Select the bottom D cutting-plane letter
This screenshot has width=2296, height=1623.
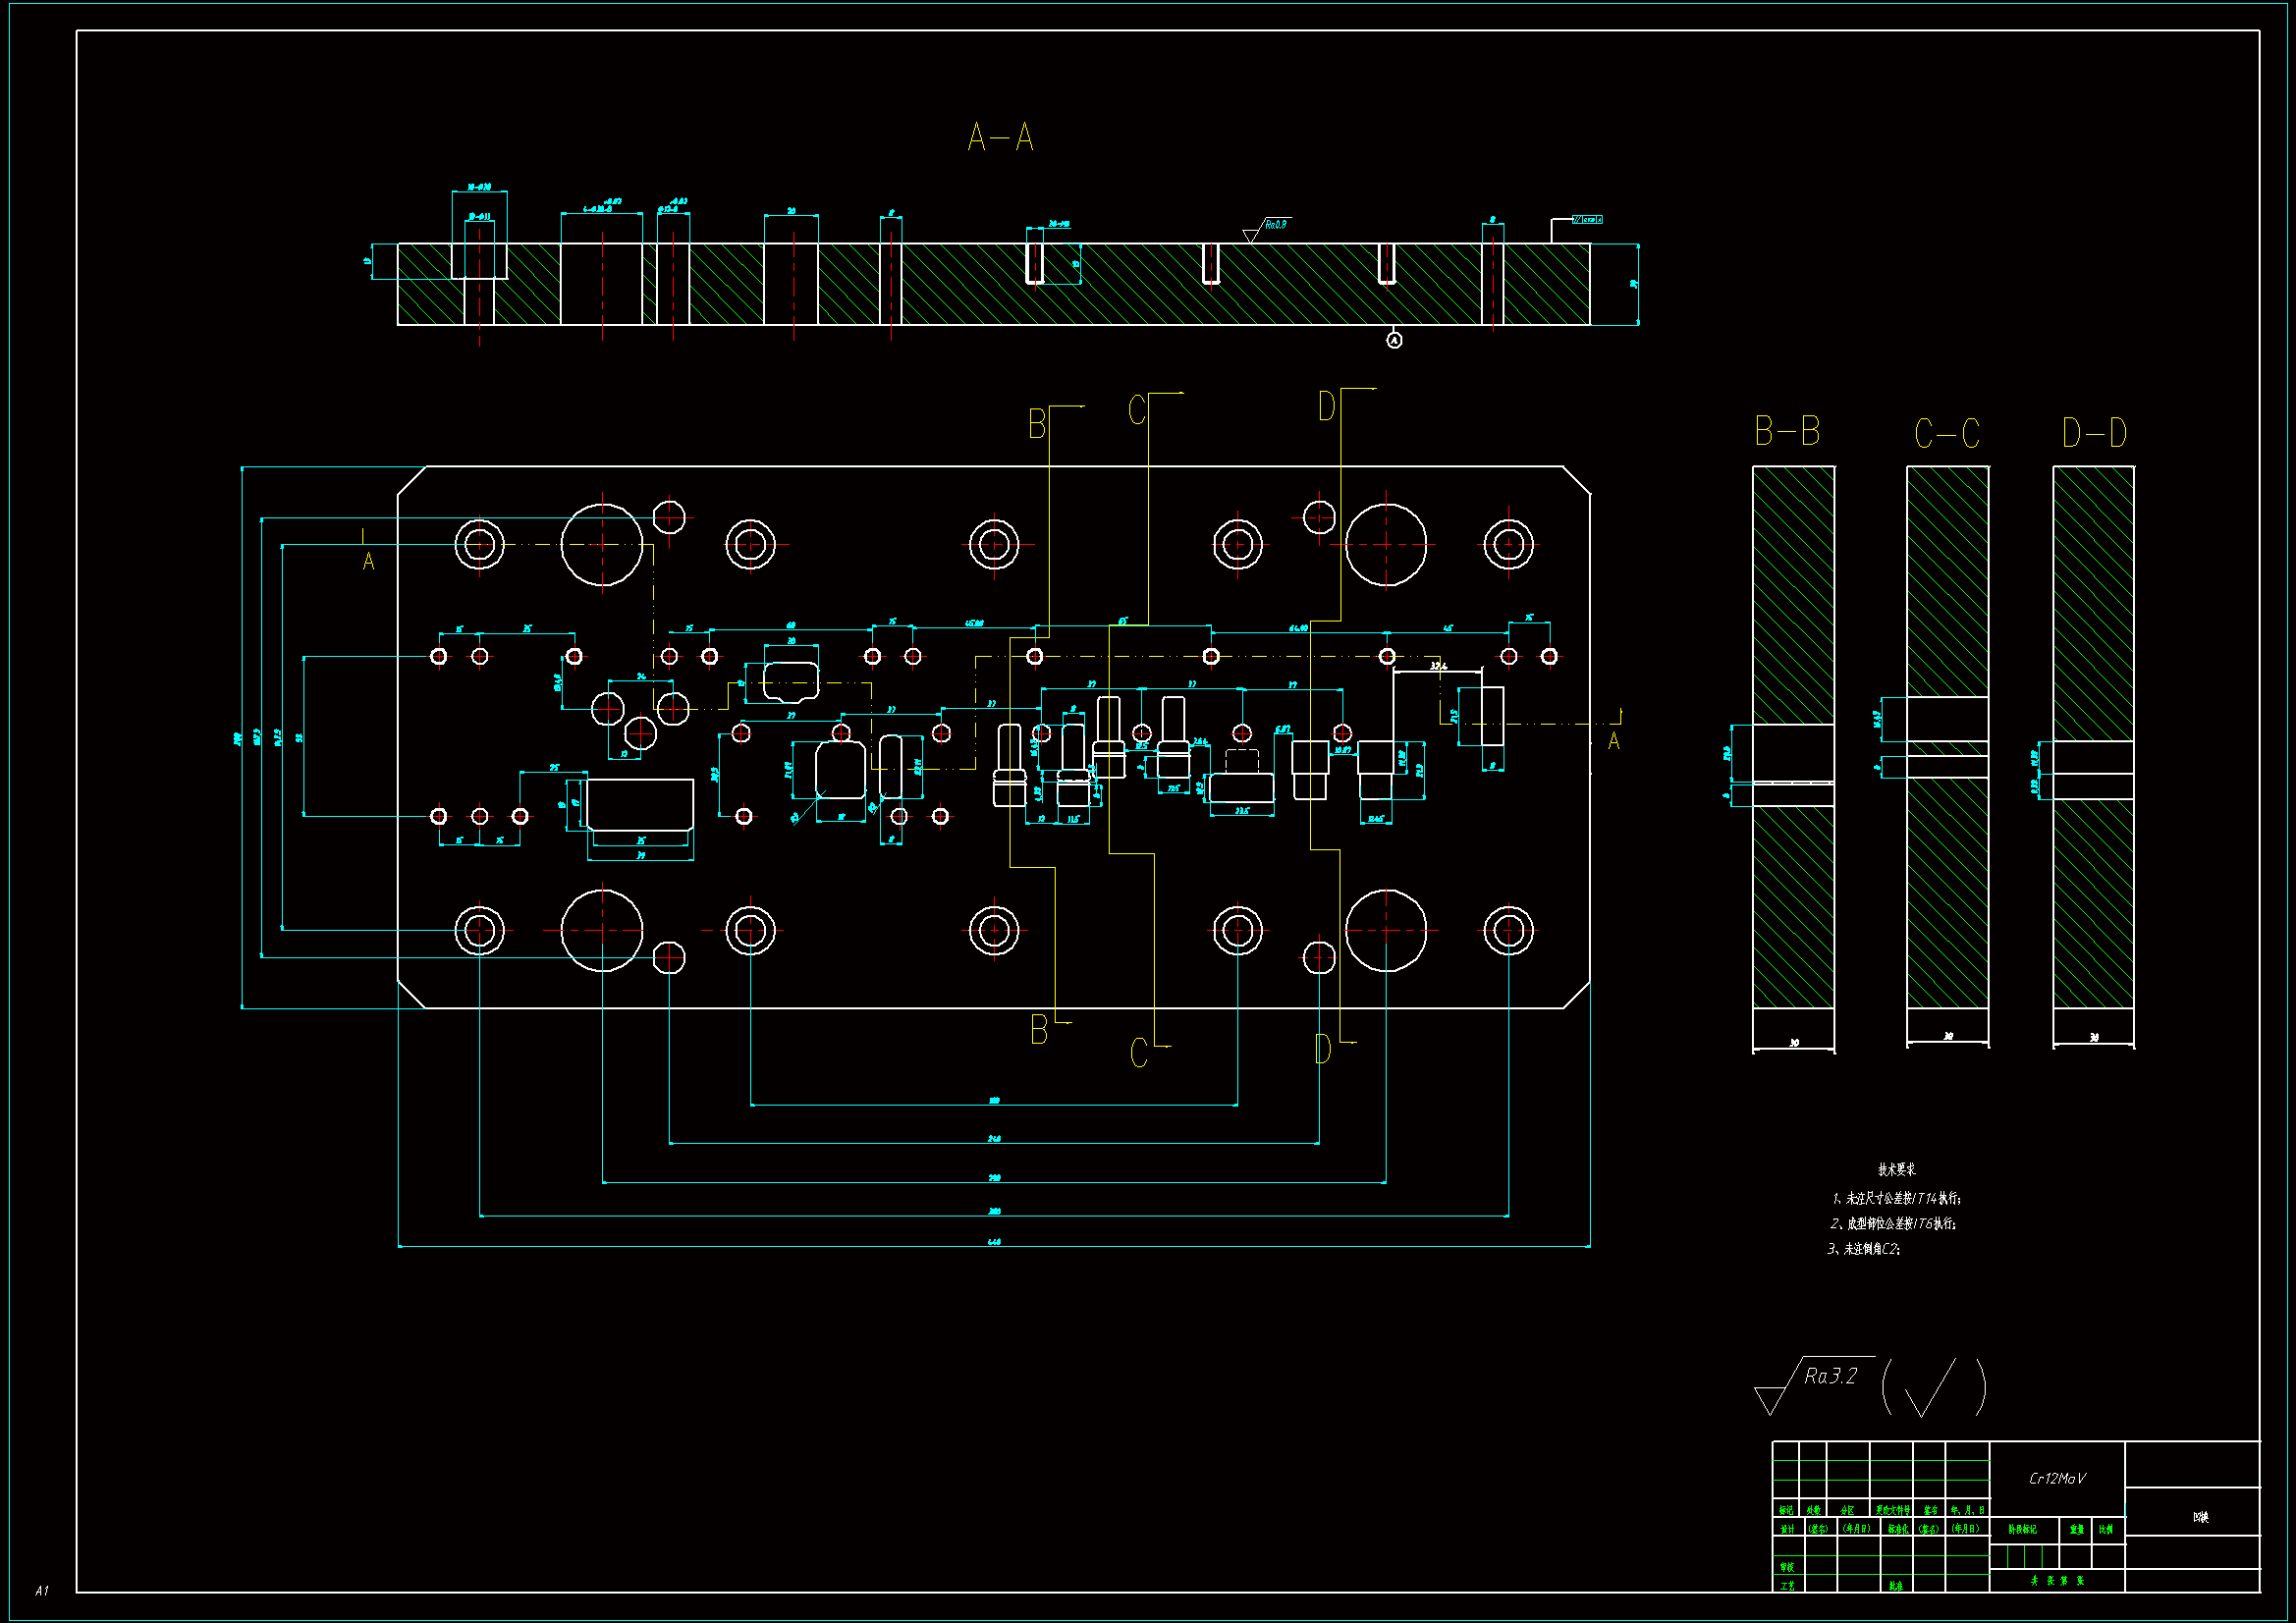[x=1323, y=1050]
